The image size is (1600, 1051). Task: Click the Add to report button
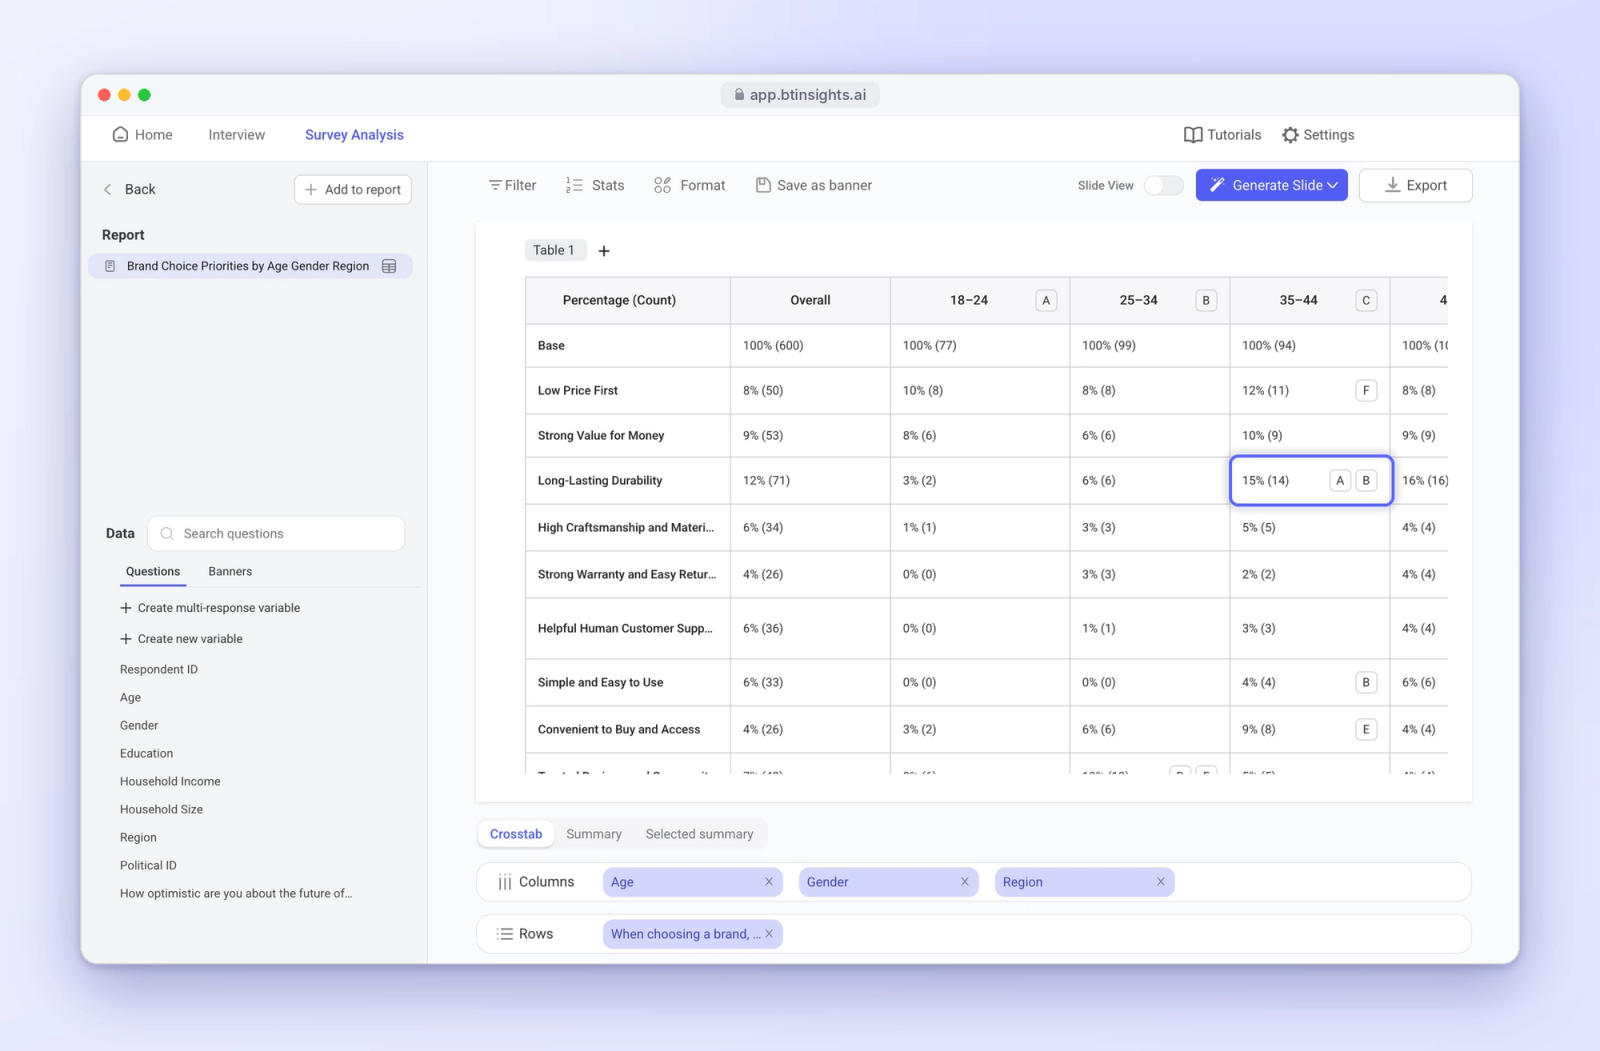coord(353,189)
